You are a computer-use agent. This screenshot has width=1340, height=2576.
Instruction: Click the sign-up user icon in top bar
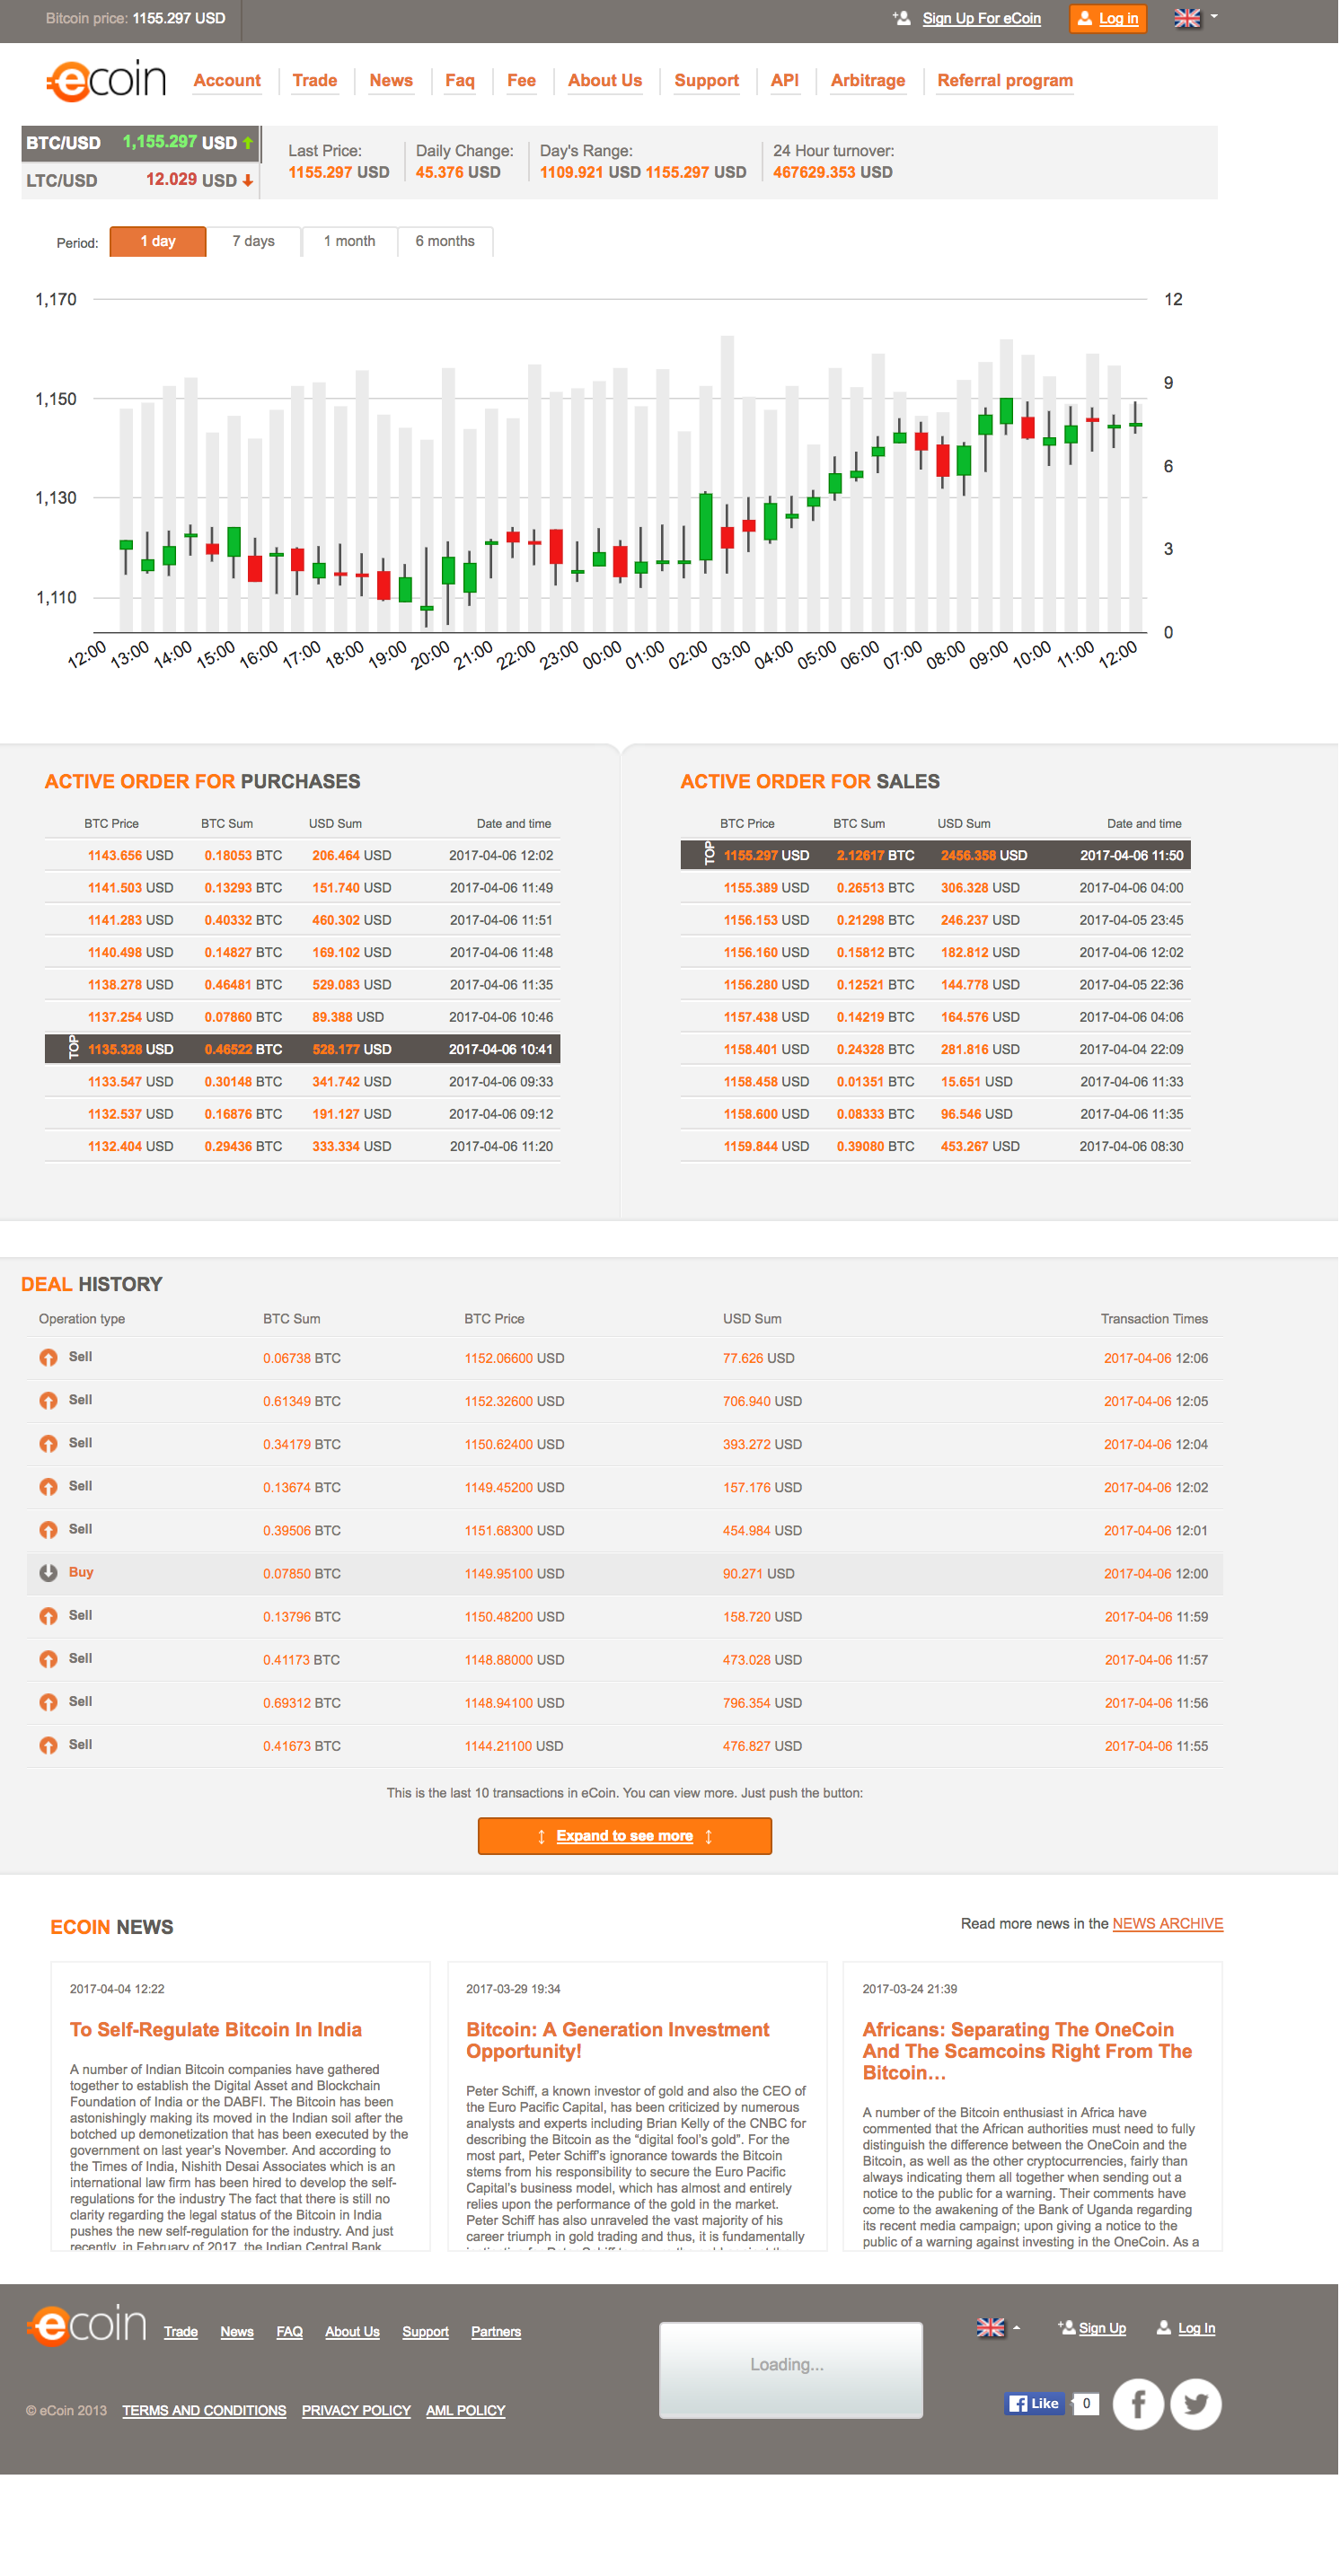pos(901,18)
